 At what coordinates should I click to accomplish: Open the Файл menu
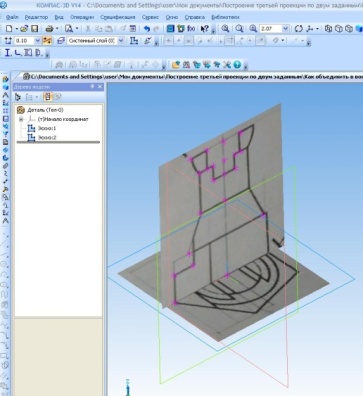pyautogui.click(x=12, y=17)
